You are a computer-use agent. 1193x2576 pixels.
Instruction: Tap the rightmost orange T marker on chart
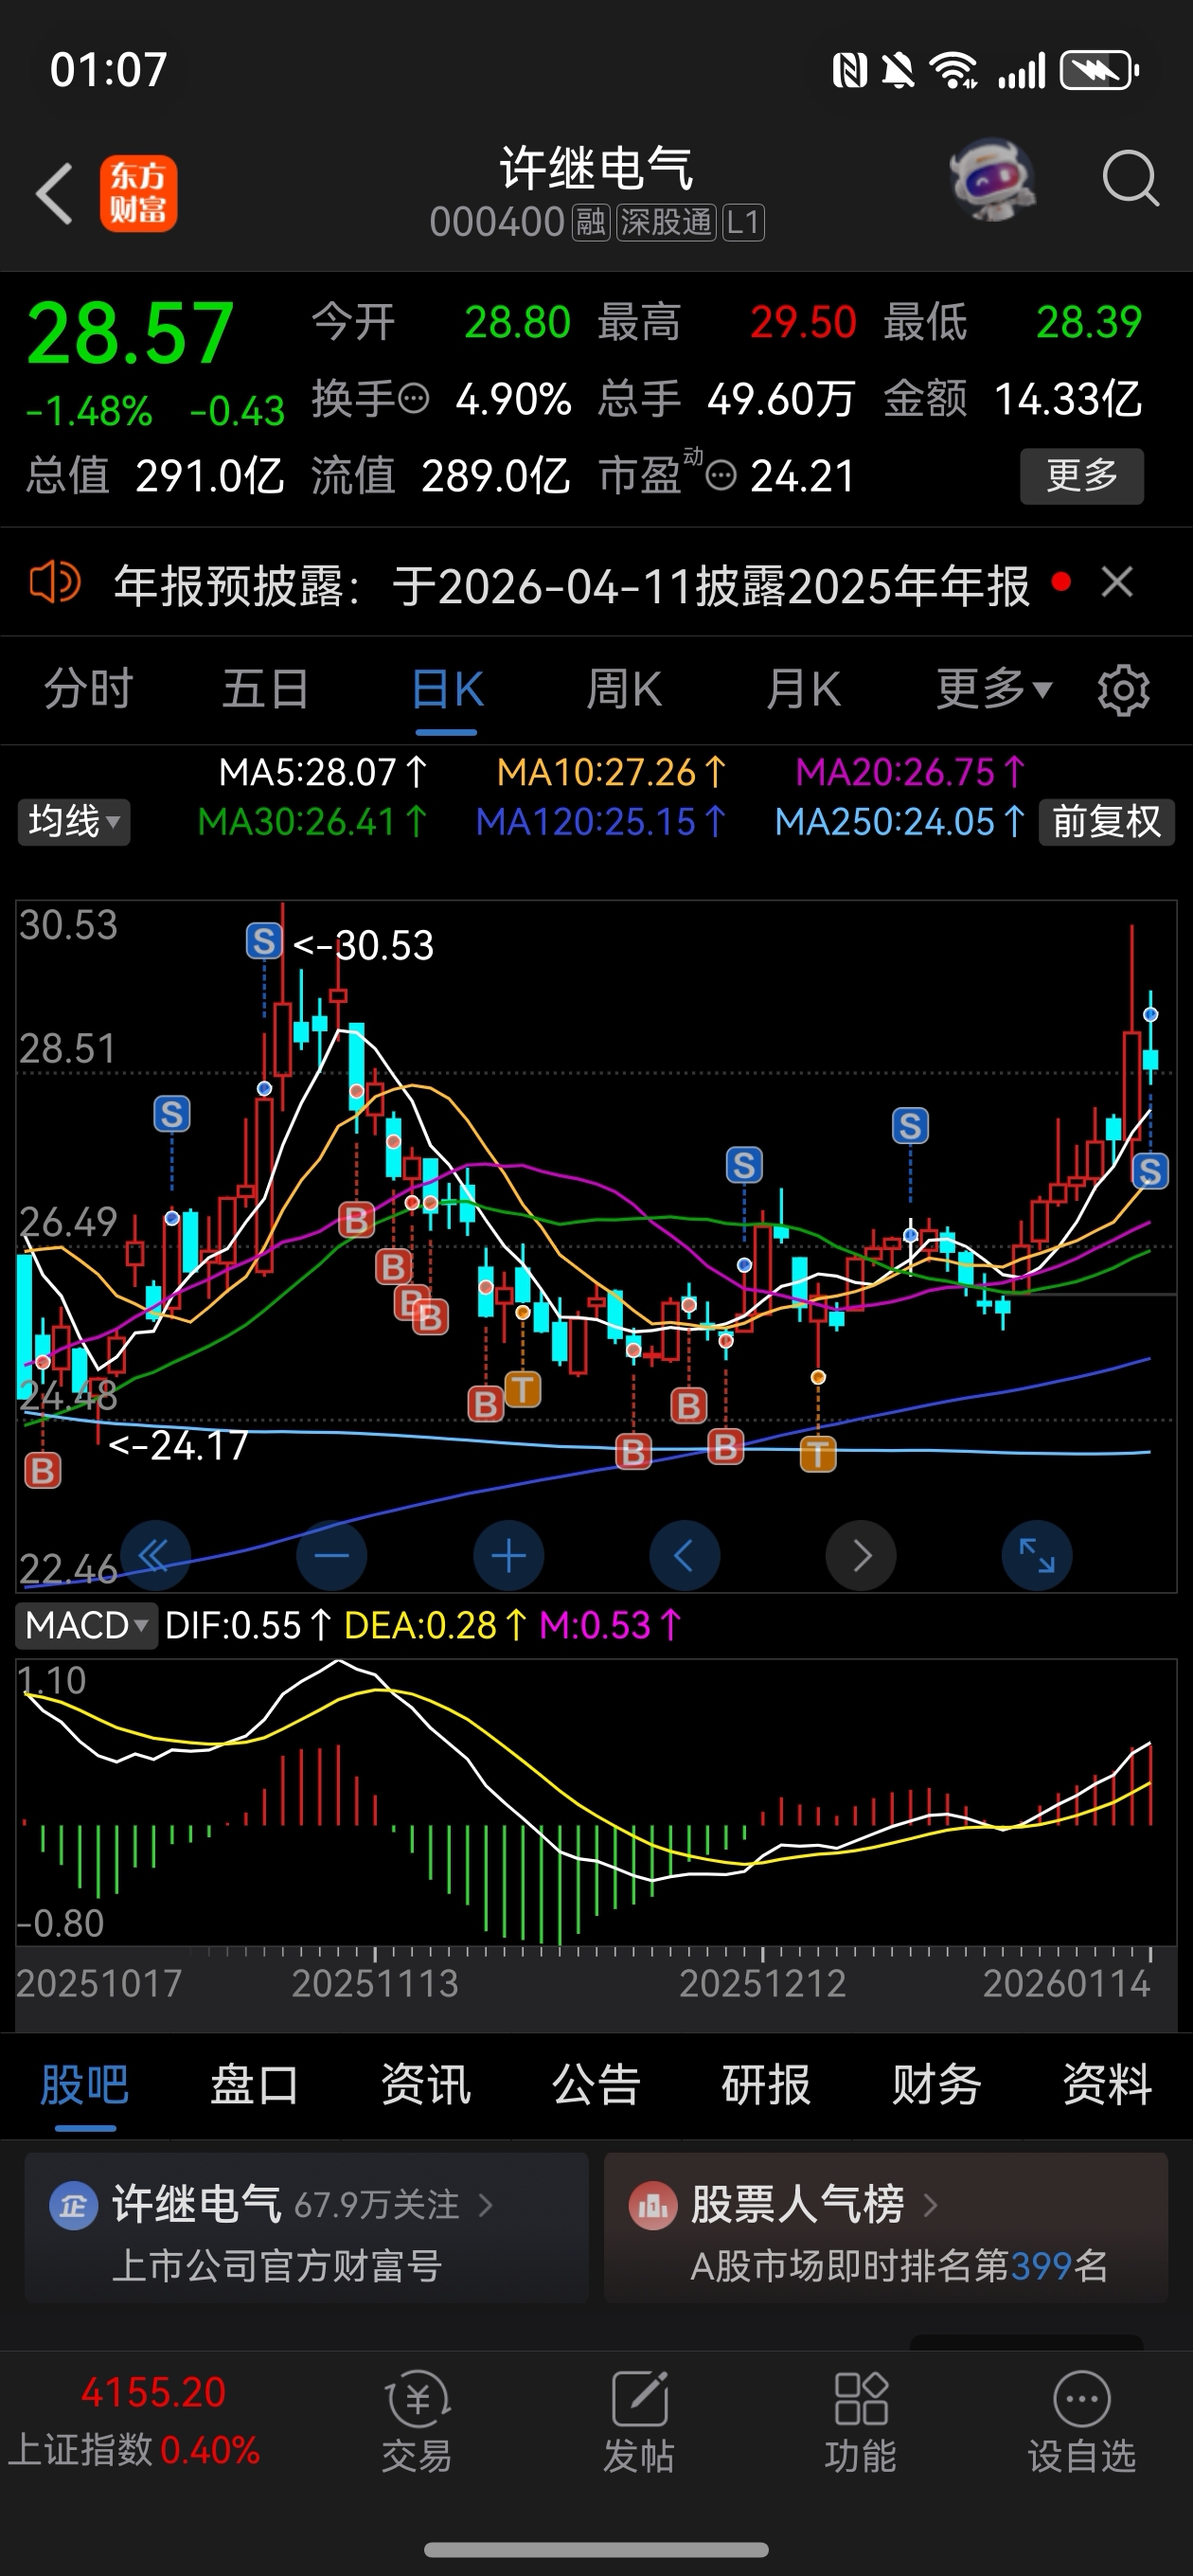818,1454
